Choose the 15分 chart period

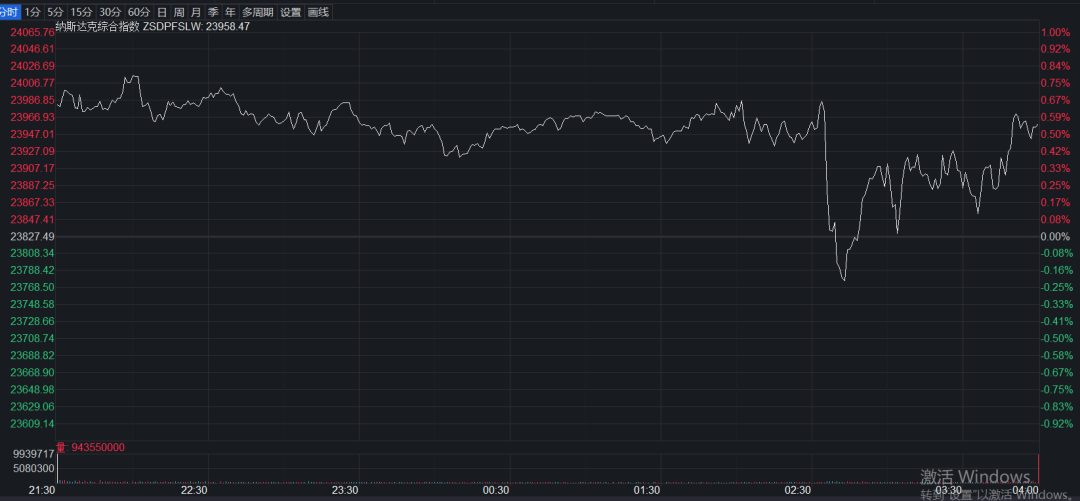[81, 12]
